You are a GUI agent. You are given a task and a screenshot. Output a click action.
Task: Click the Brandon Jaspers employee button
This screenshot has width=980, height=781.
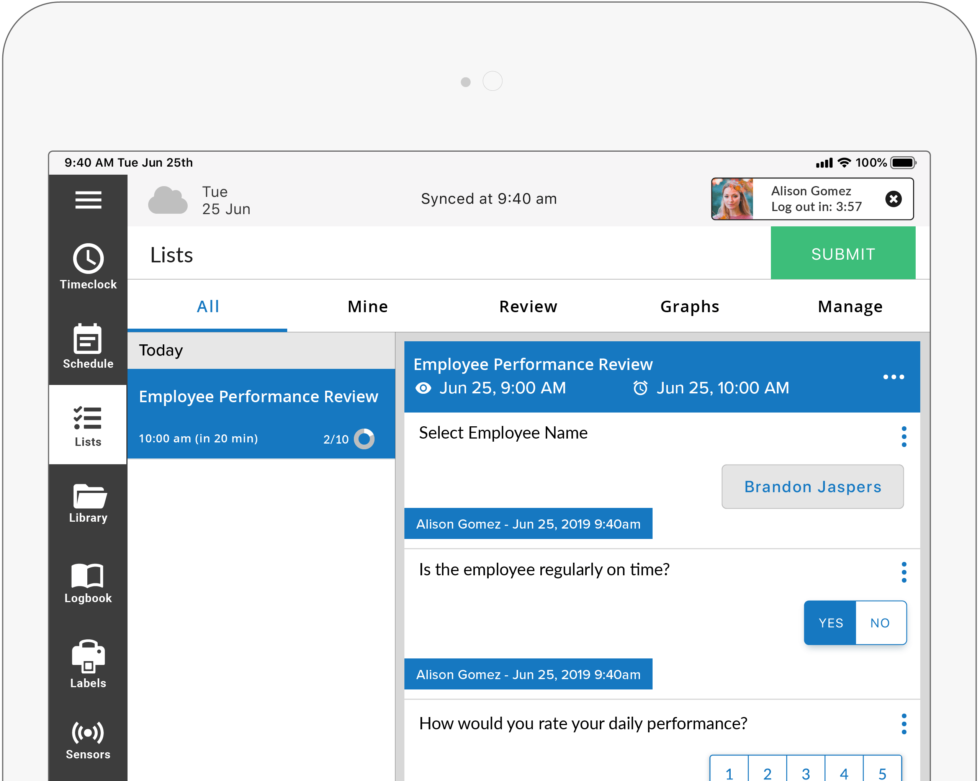pos(812,487)
